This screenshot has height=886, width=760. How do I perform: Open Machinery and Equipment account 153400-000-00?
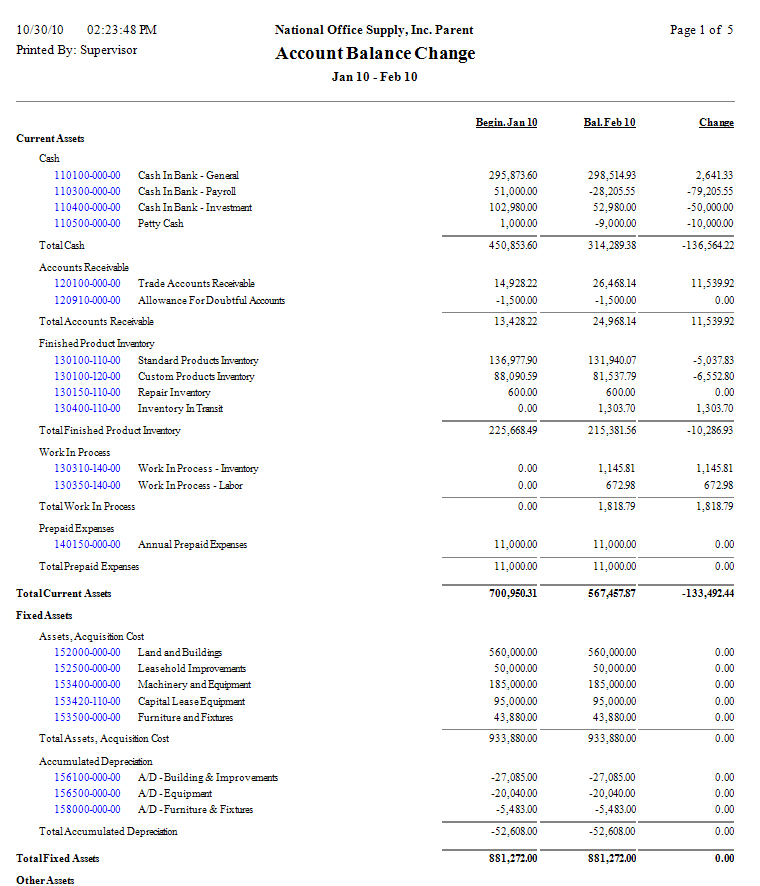87,685
